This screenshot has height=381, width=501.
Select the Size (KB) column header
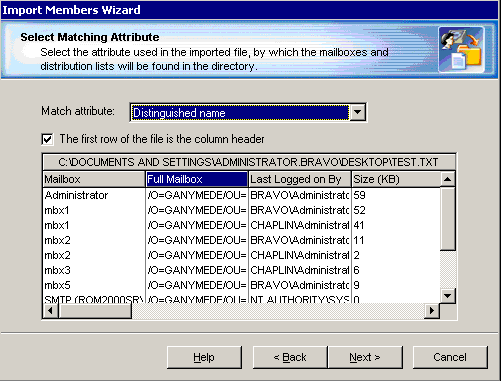point(396,179)
